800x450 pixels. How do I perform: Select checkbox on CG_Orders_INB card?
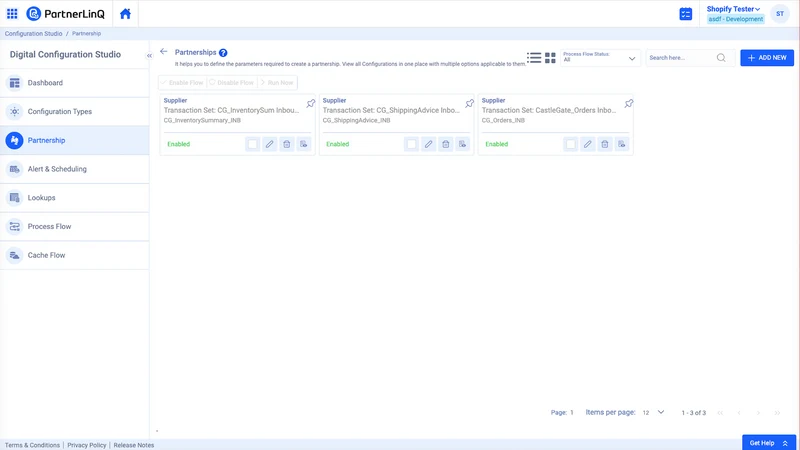[x=570, y=144]
